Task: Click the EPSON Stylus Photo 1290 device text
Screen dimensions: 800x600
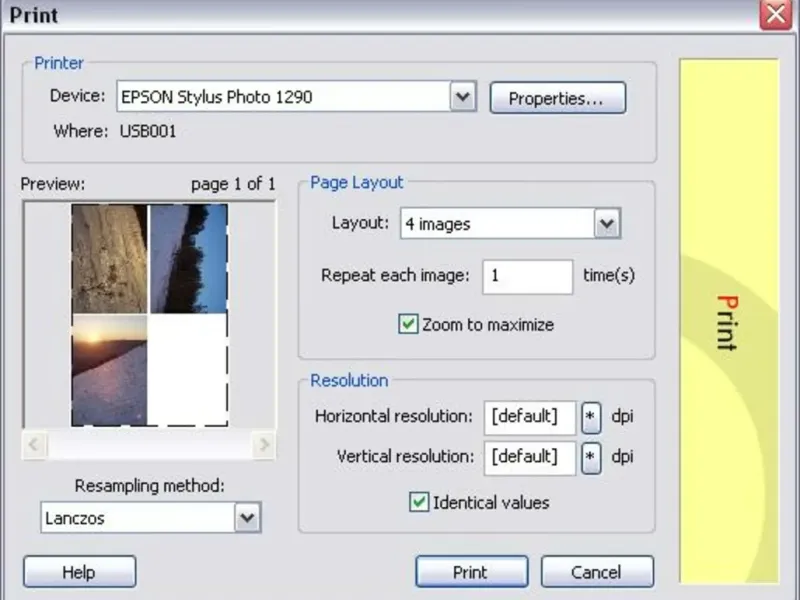Action: pos(217,96)
